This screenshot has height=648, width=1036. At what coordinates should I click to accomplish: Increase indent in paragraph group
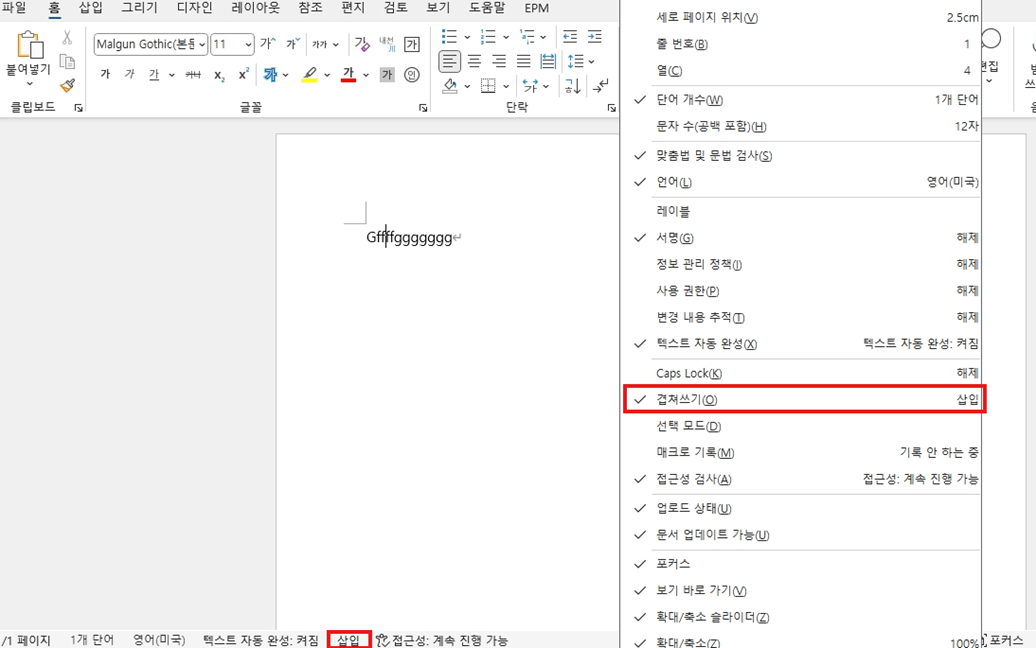coord(595,36)
